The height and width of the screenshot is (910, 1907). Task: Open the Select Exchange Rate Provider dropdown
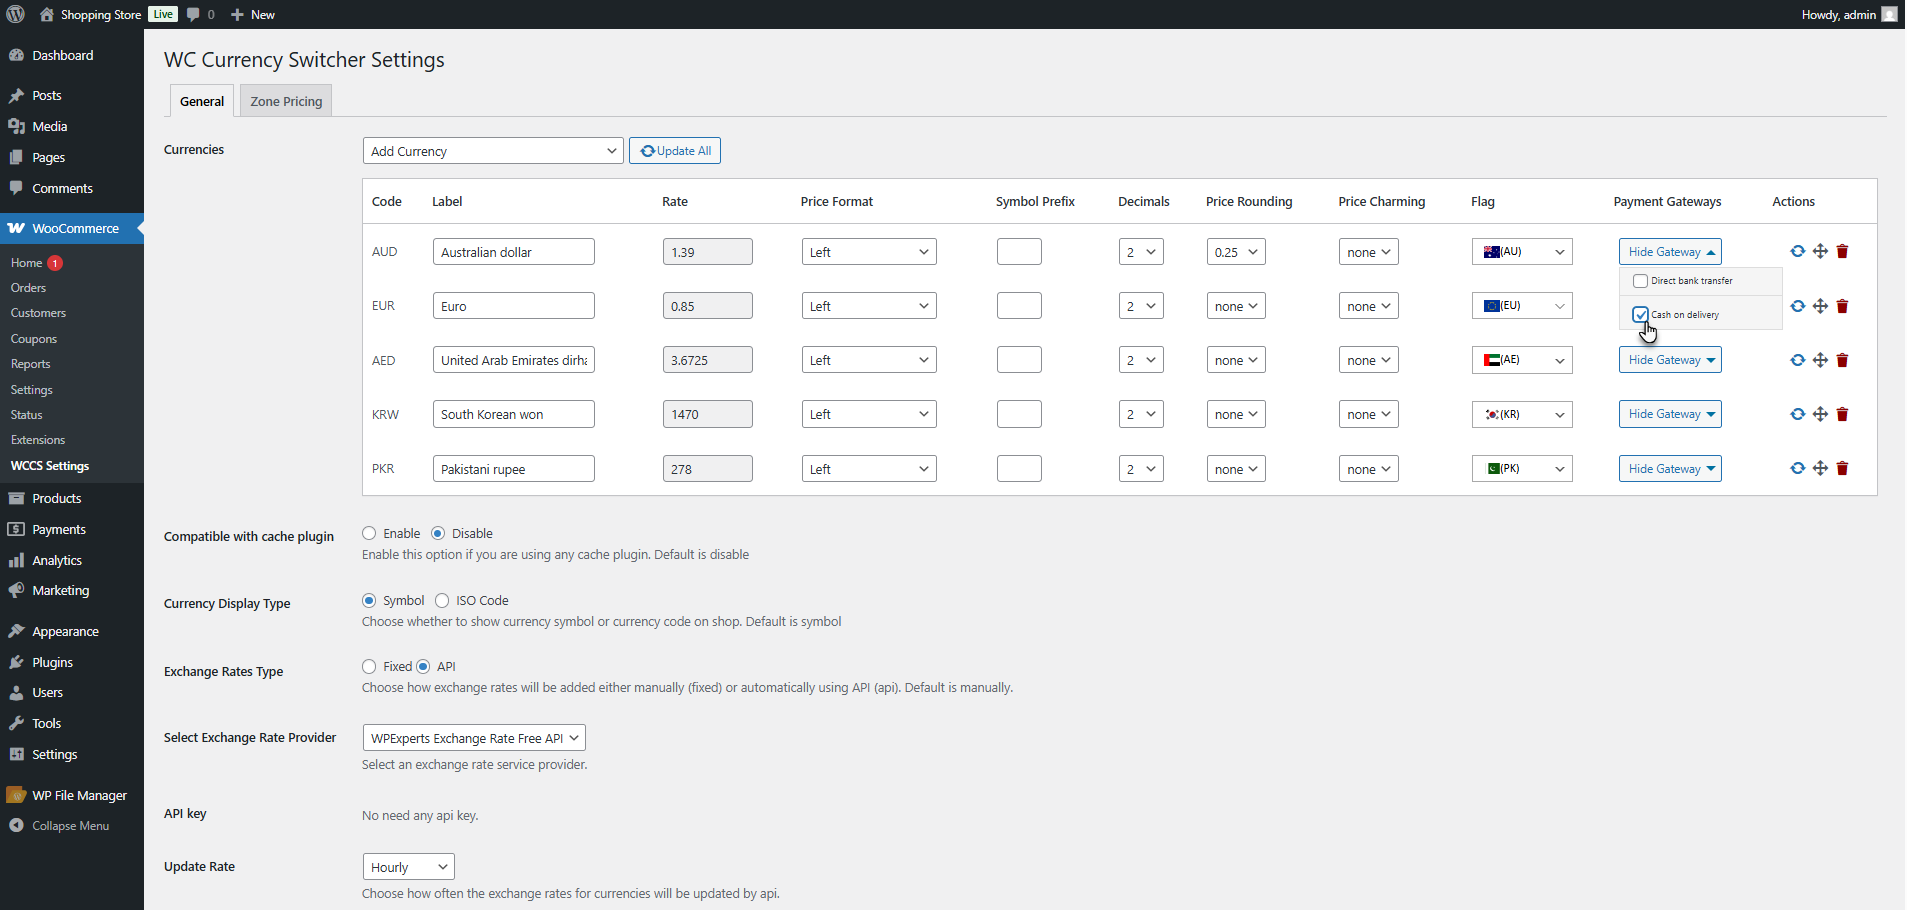coord(474,738)
